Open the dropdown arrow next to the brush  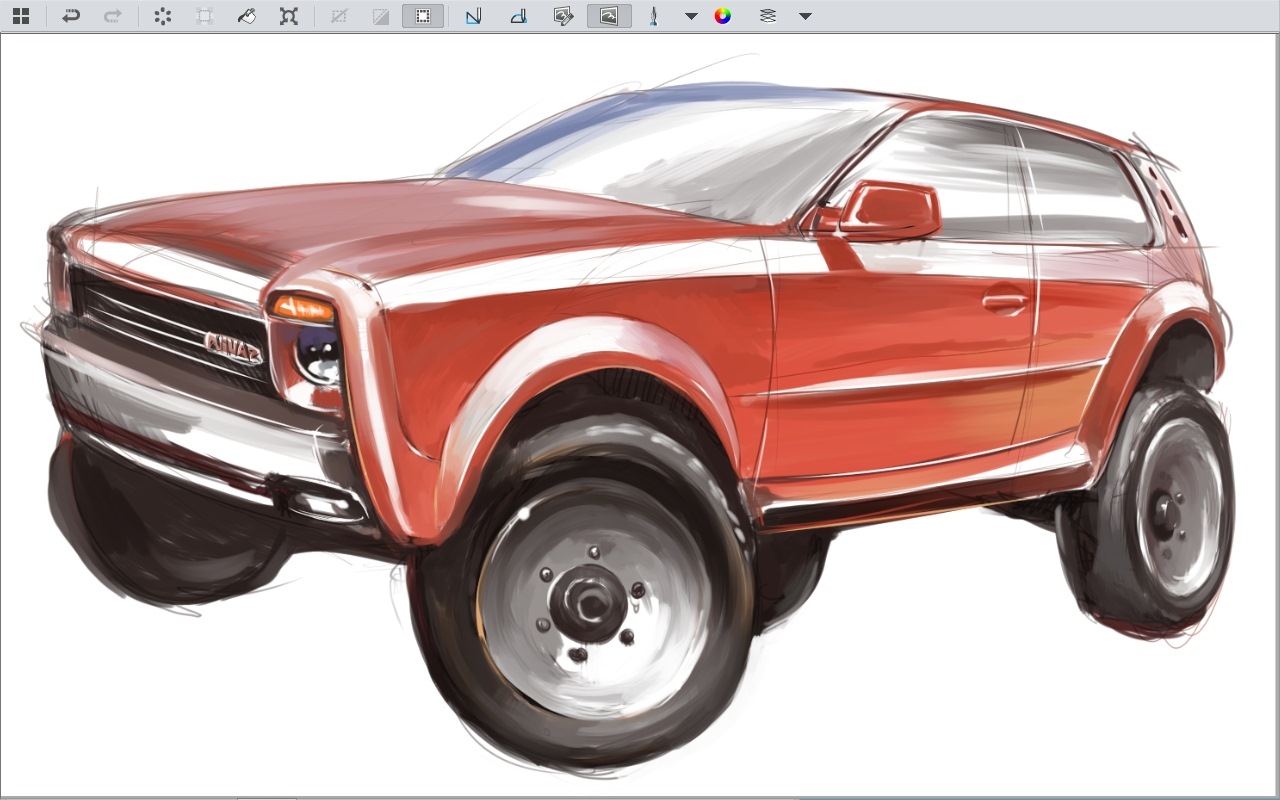click(x=691, y=16)
